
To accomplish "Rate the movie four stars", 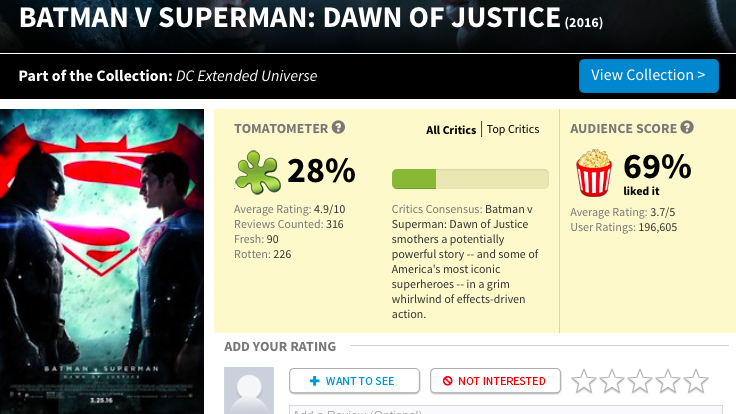I will (668, 381).
